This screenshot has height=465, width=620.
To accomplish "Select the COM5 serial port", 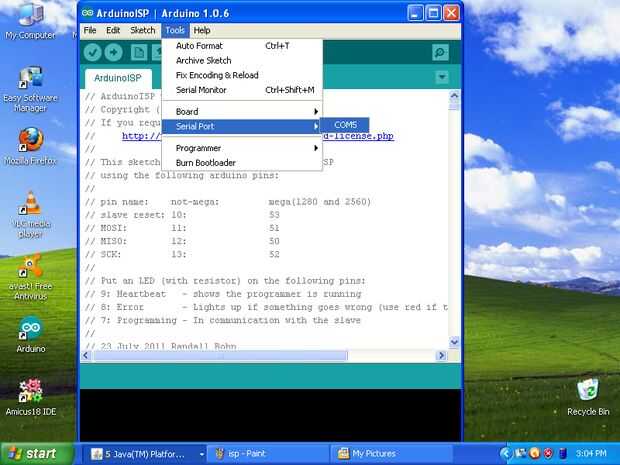I will click(x=345, y=125).
